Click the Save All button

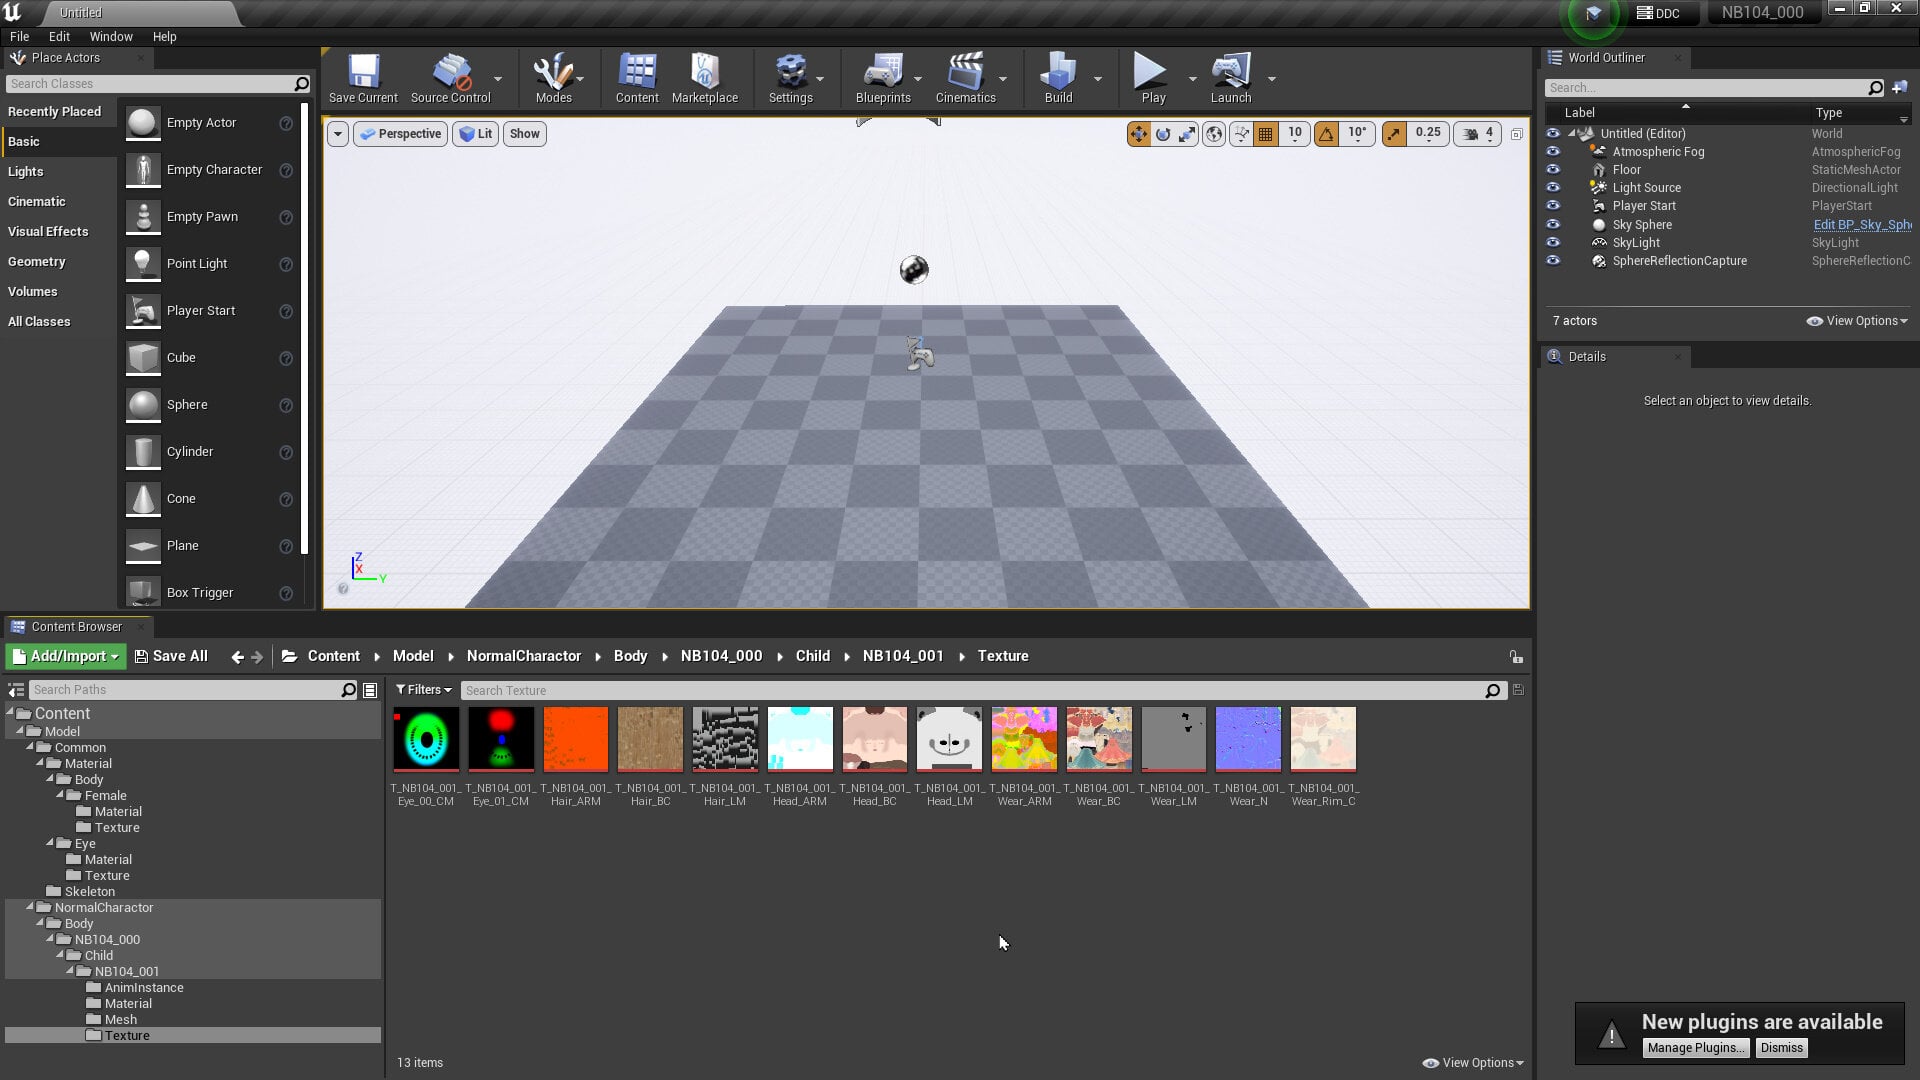point(171,656)
